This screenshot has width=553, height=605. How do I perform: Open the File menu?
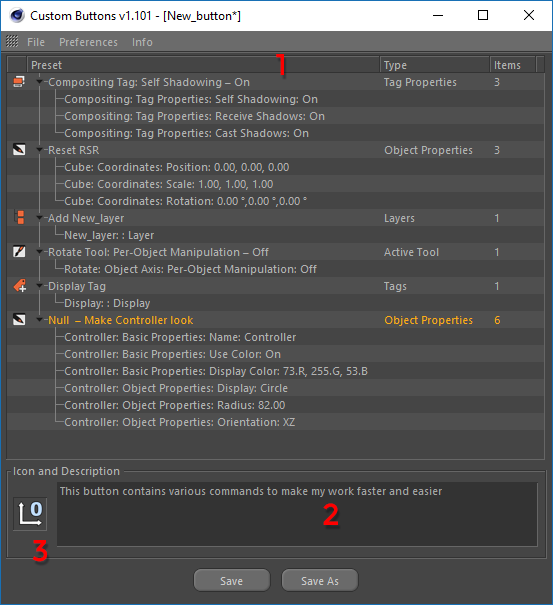[x=36, y=42]
